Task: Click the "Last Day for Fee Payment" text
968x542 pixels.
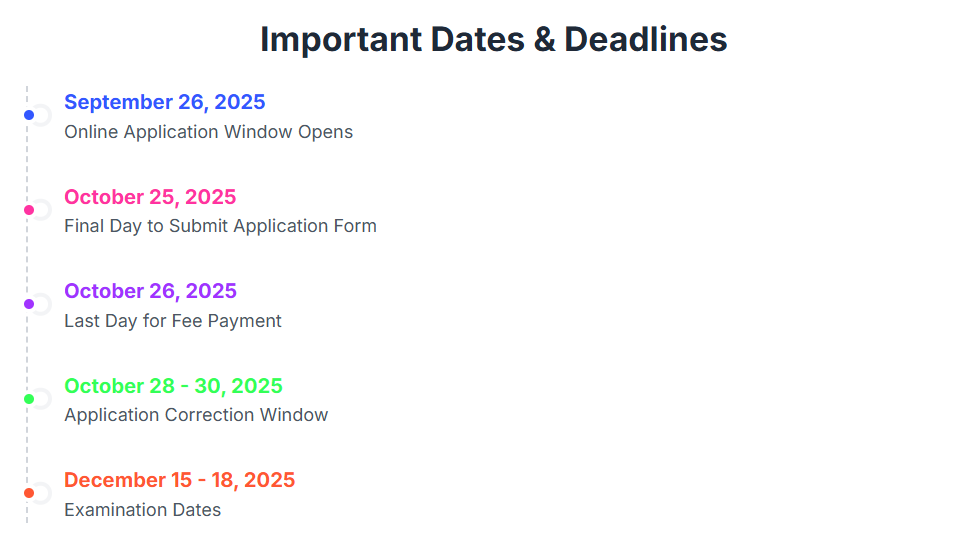Action: coord(173,321)
